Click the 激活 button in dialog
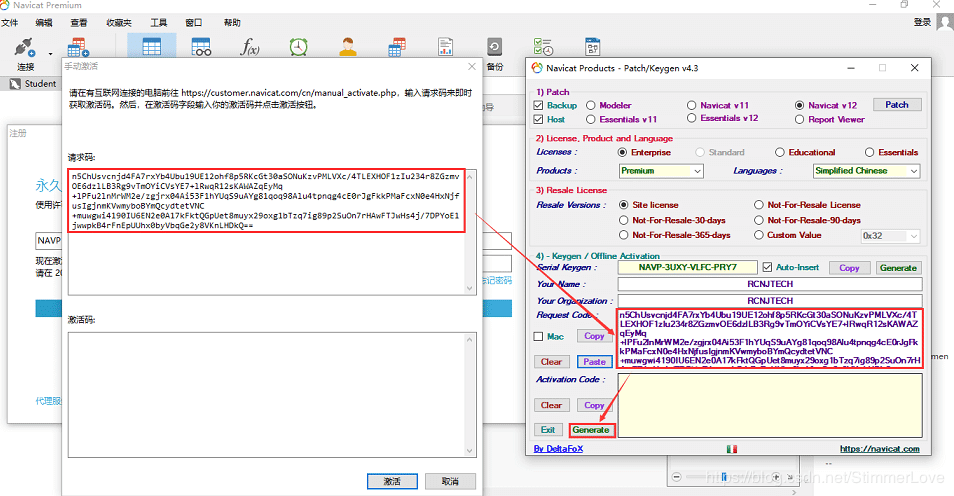This screenshot has height=496, width=954. click(x=392, y=481)
